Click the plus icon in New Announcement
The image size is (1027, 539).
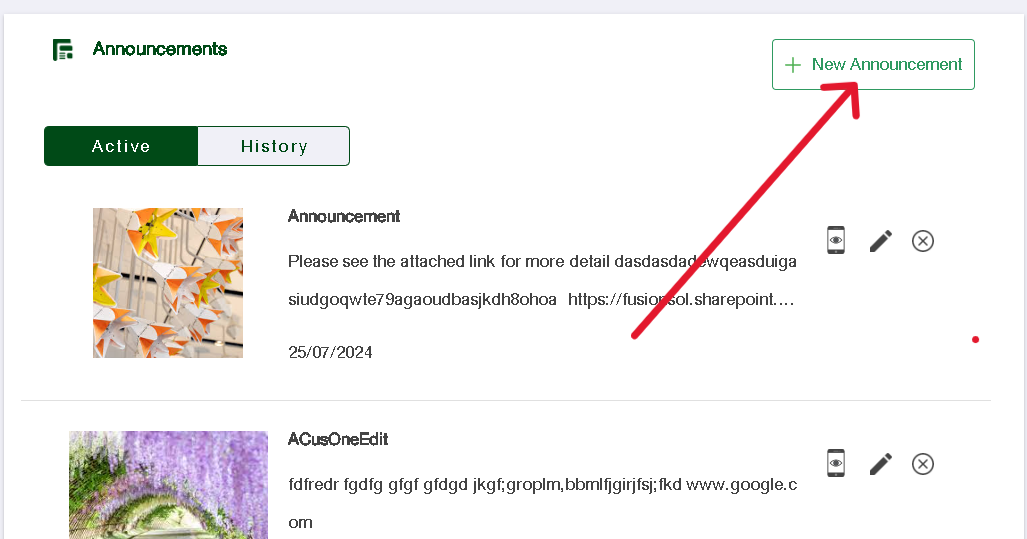[x=793, y=65]
